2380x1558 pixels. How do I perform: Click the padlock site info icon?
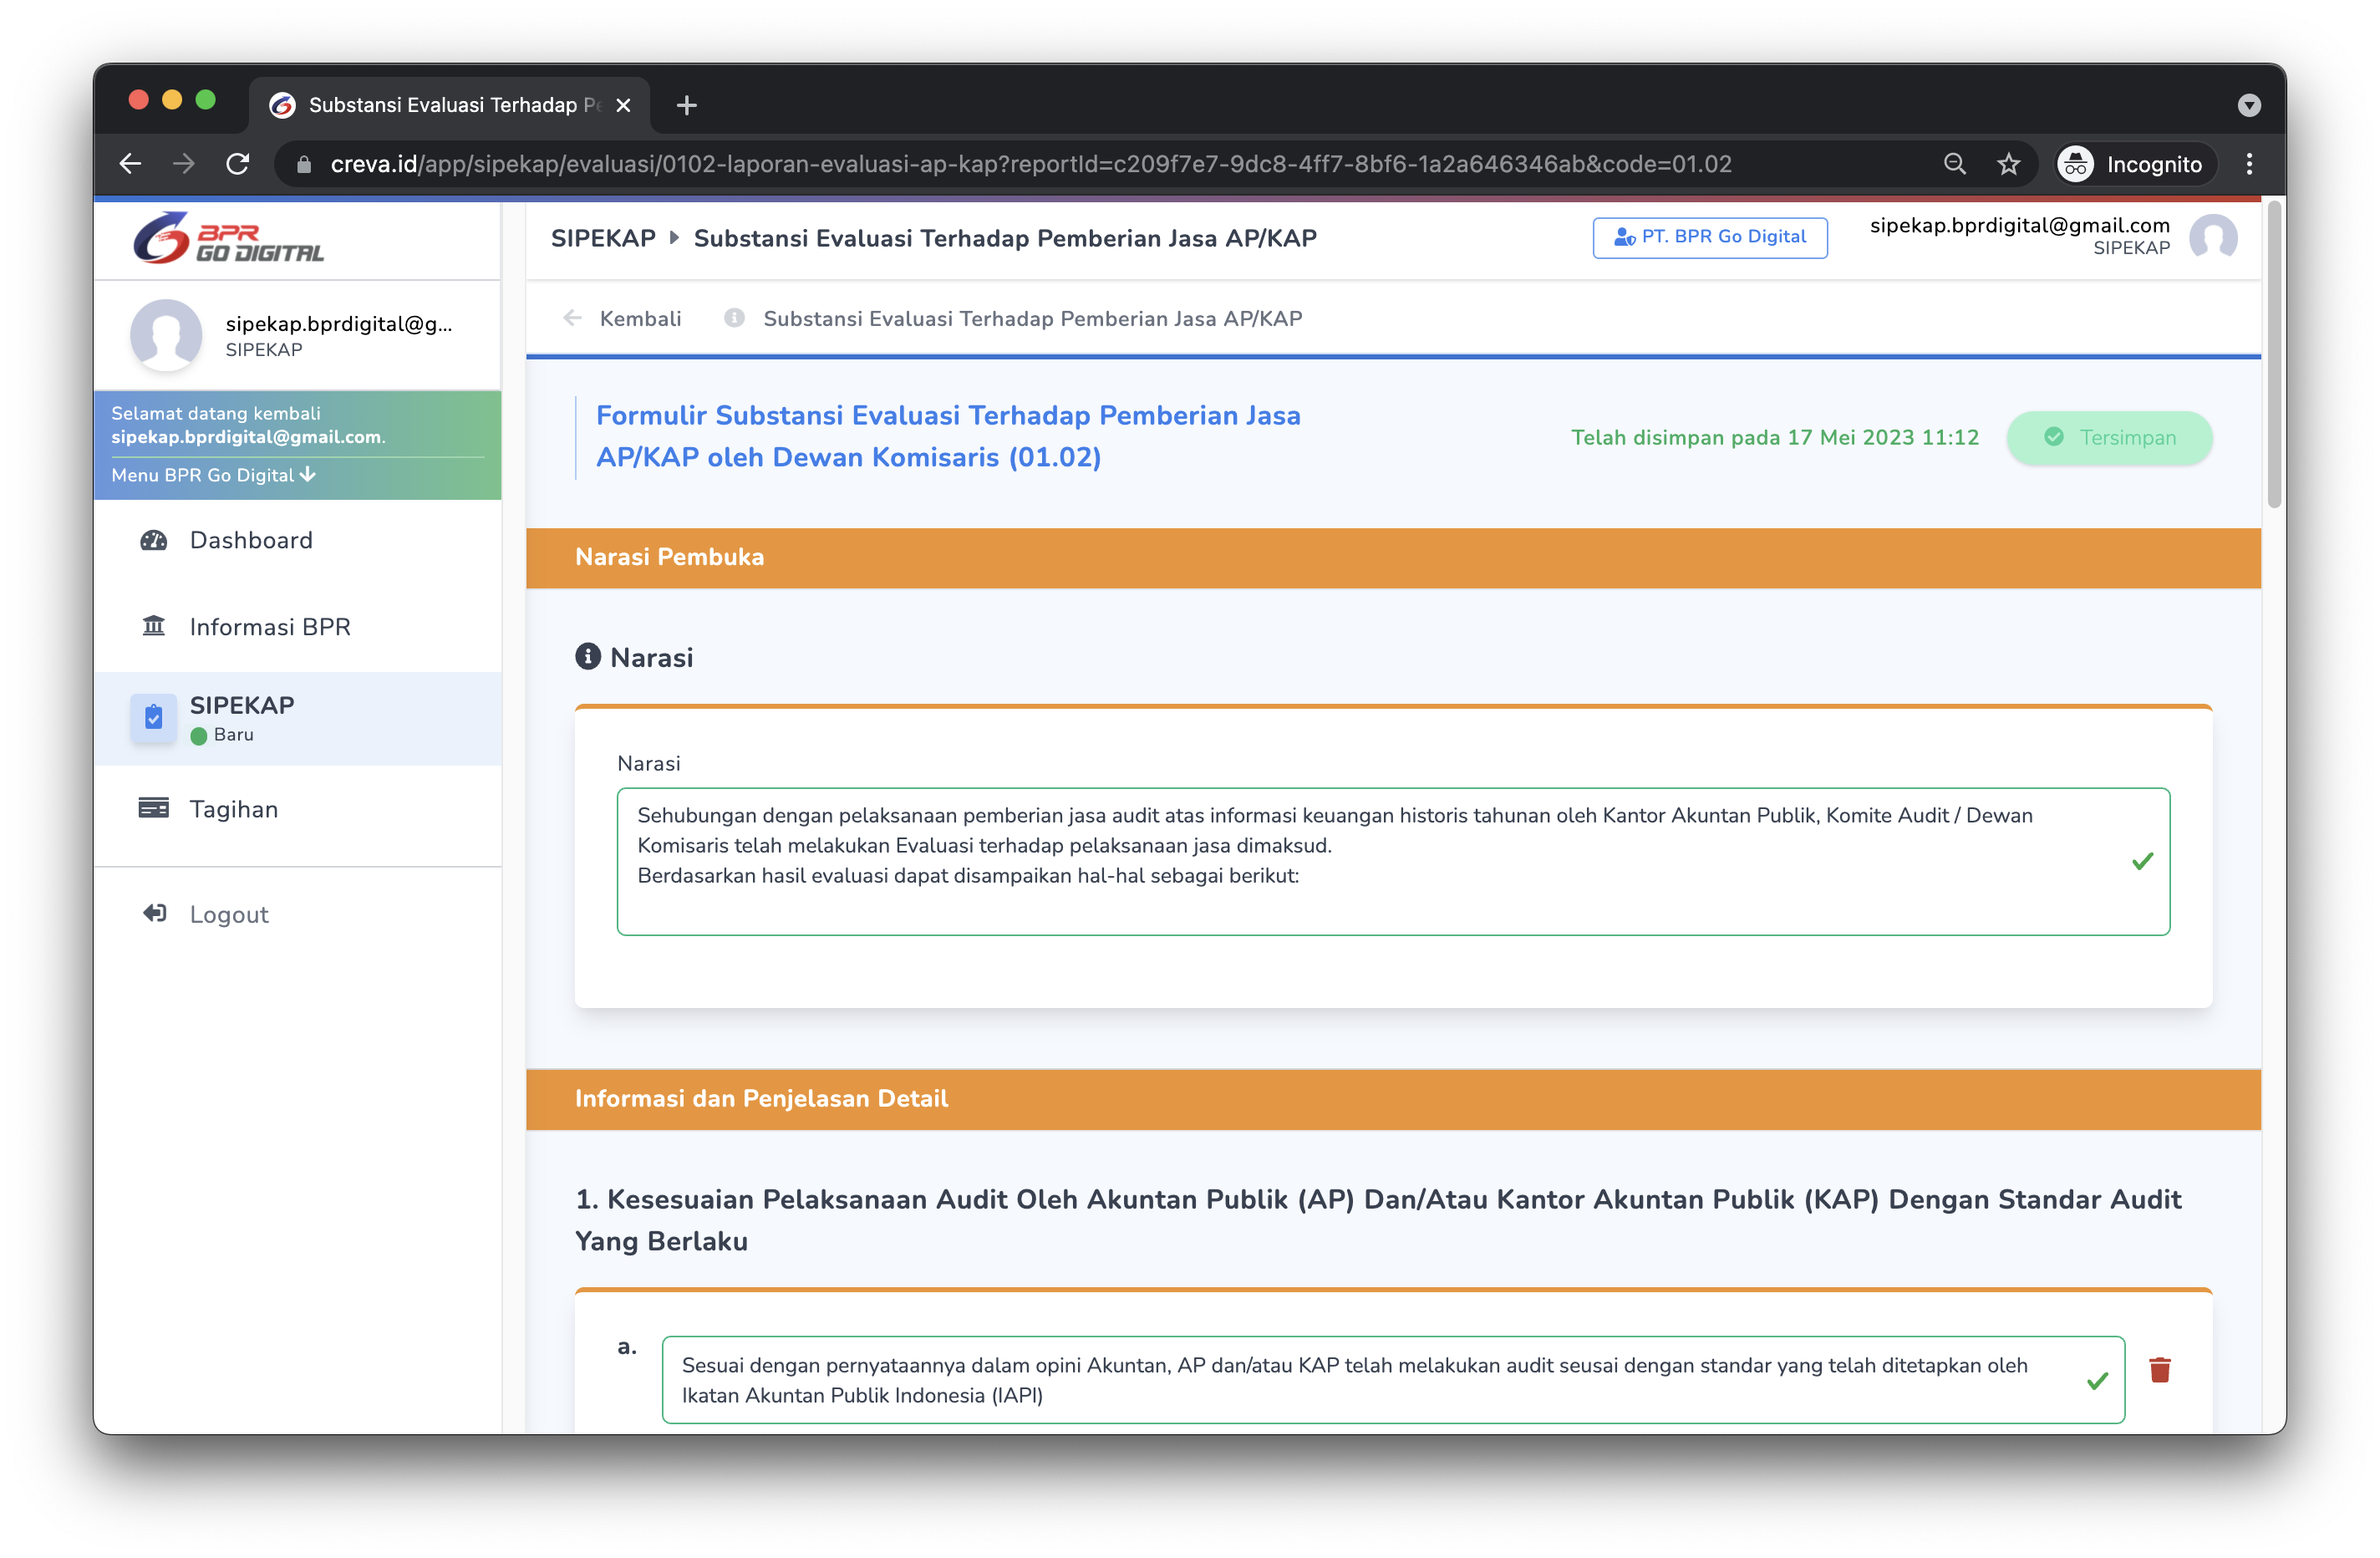coord(304,164)
